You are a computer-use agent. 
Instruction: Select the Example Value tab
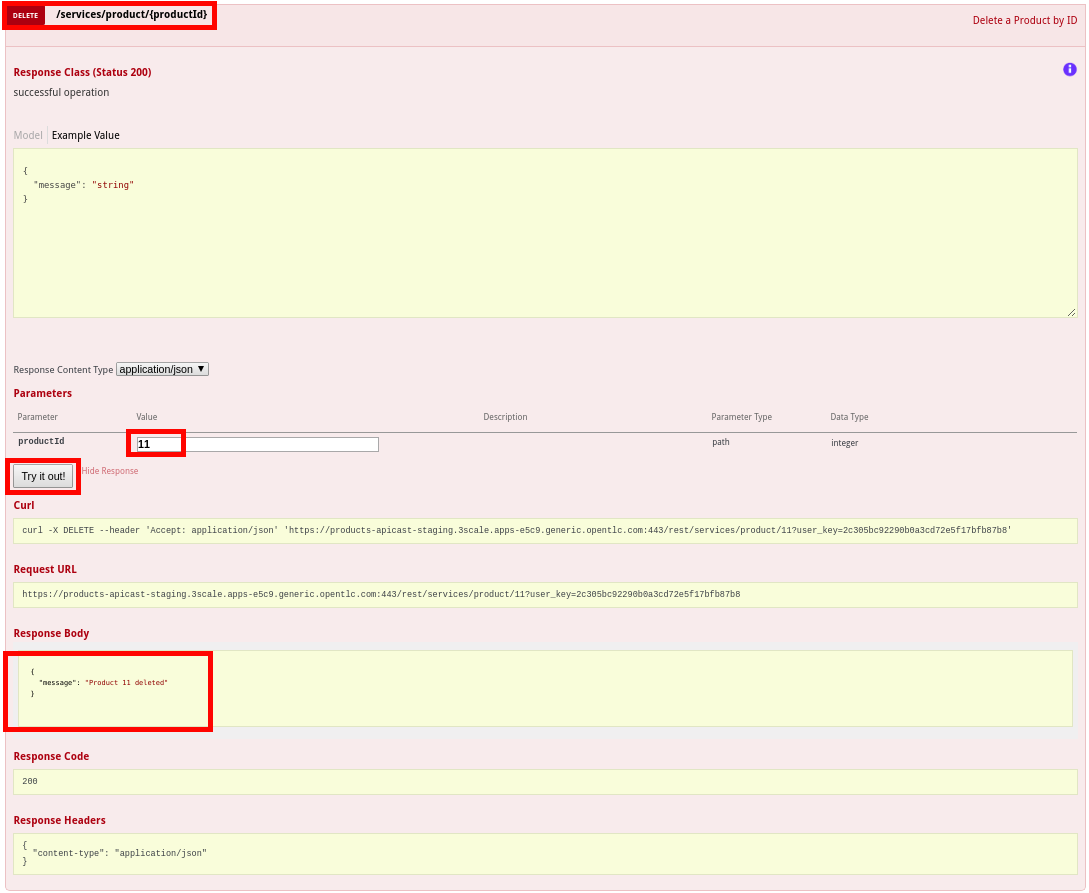pos(86,135)
